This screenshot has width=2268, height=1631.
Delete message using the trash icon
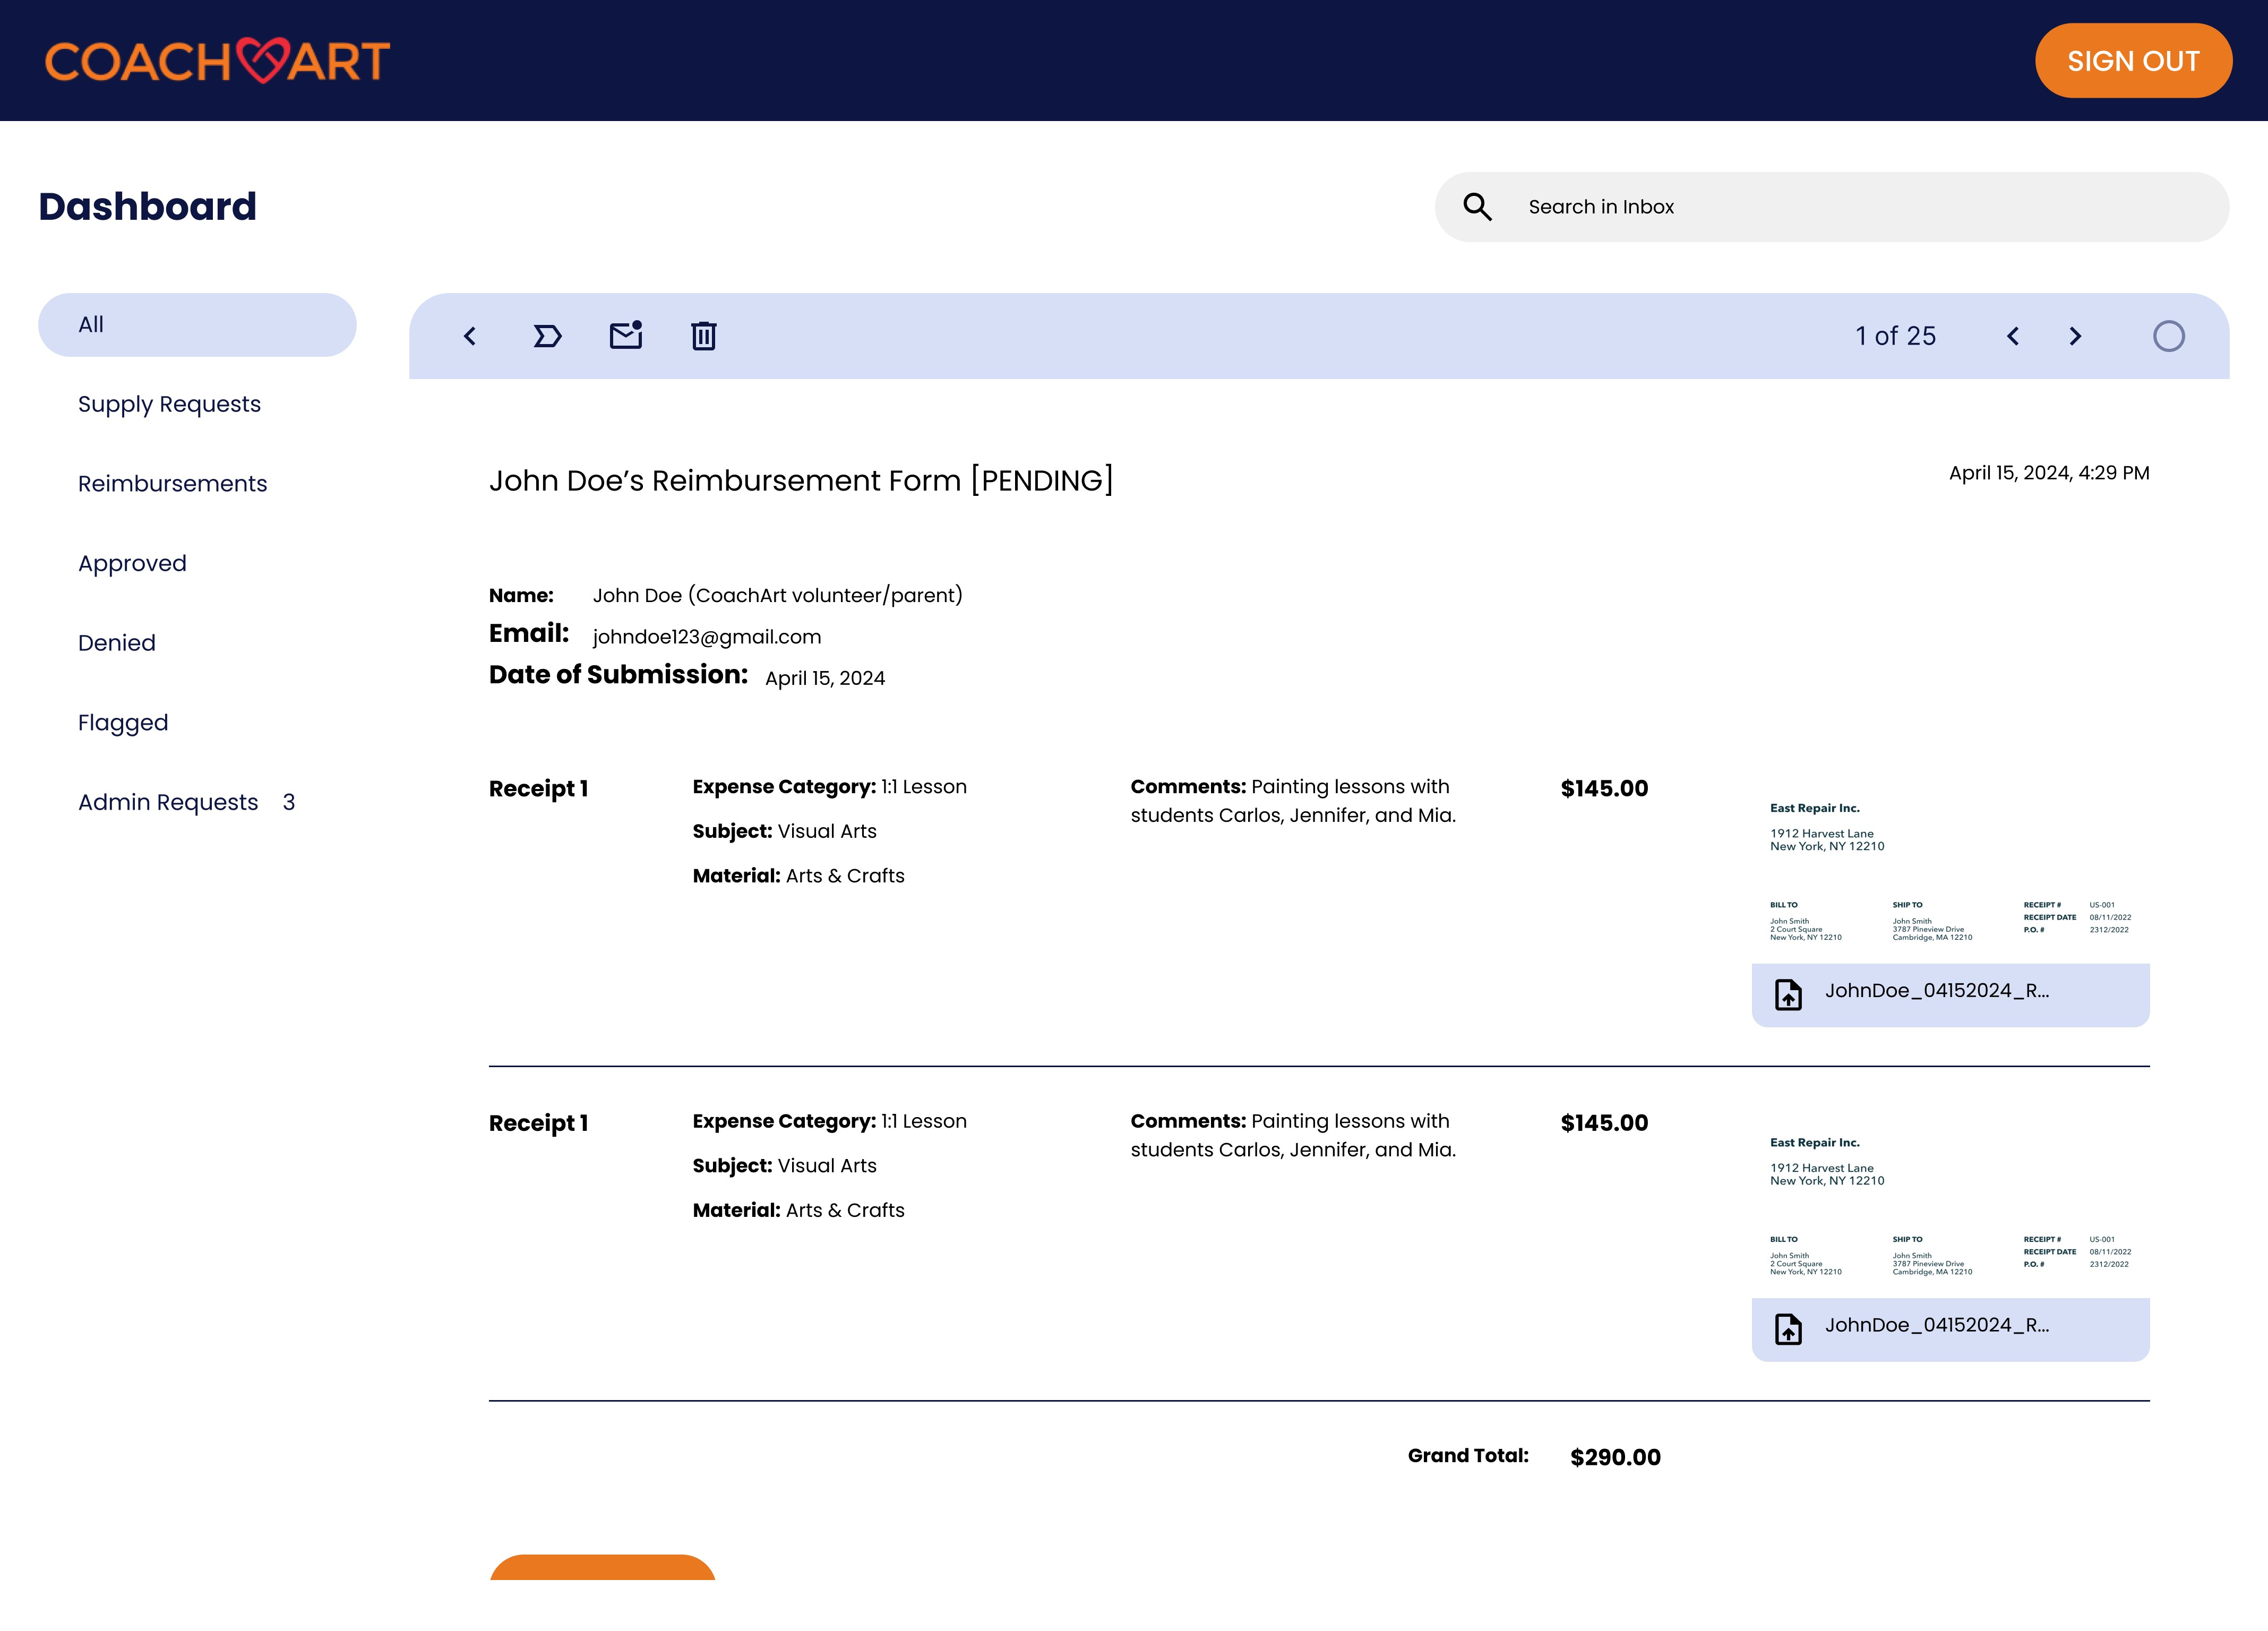[x=704, y=336]
